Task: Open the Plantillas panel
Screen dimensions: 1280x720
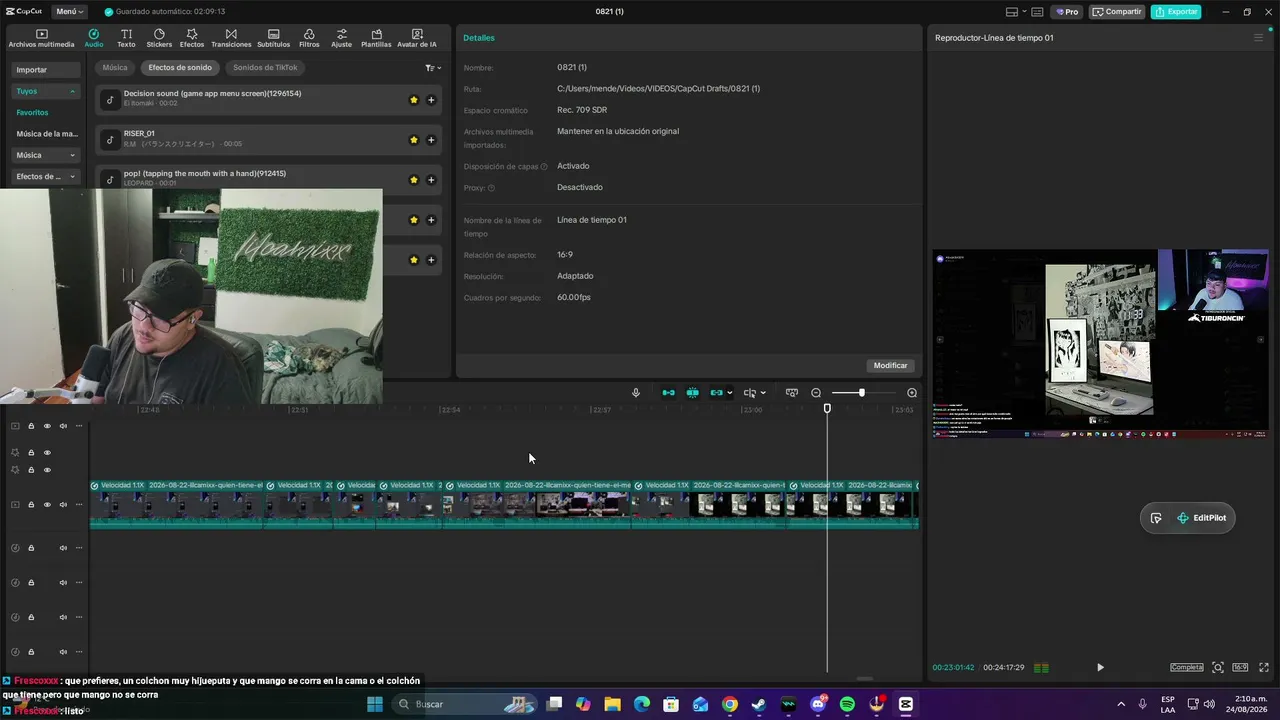Action: [x=376, y=38]
